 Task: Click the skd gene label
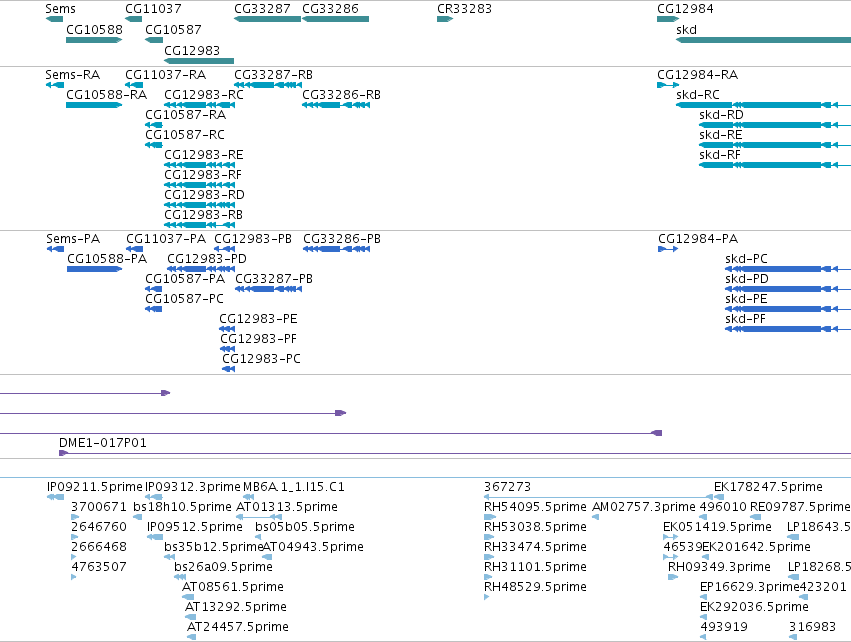point(686,30)
